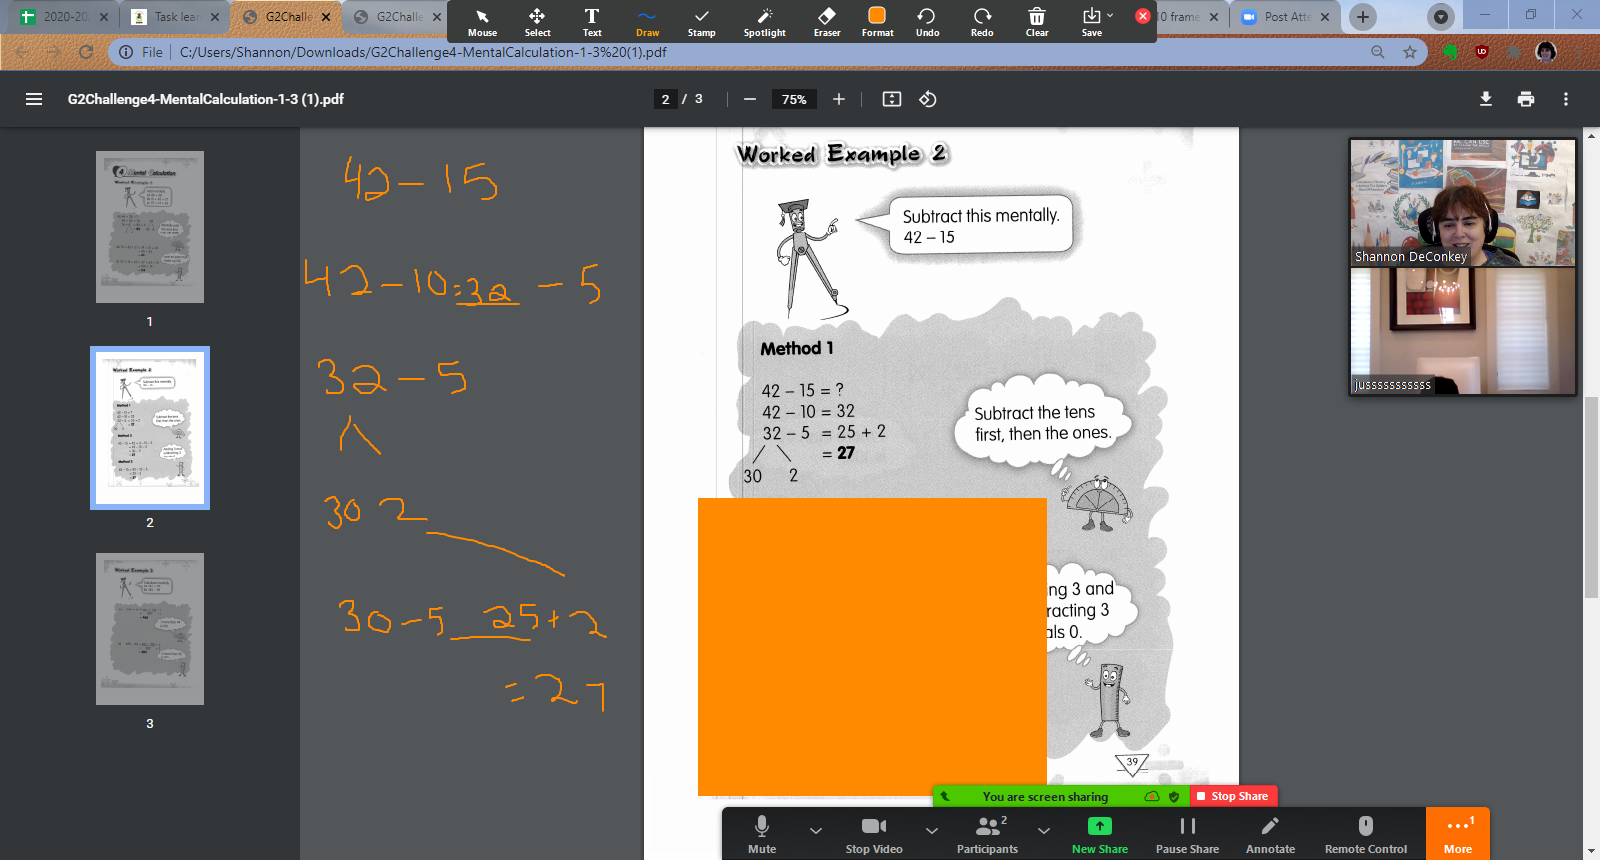Open the Chrome profile avatar

[1546, 52]
